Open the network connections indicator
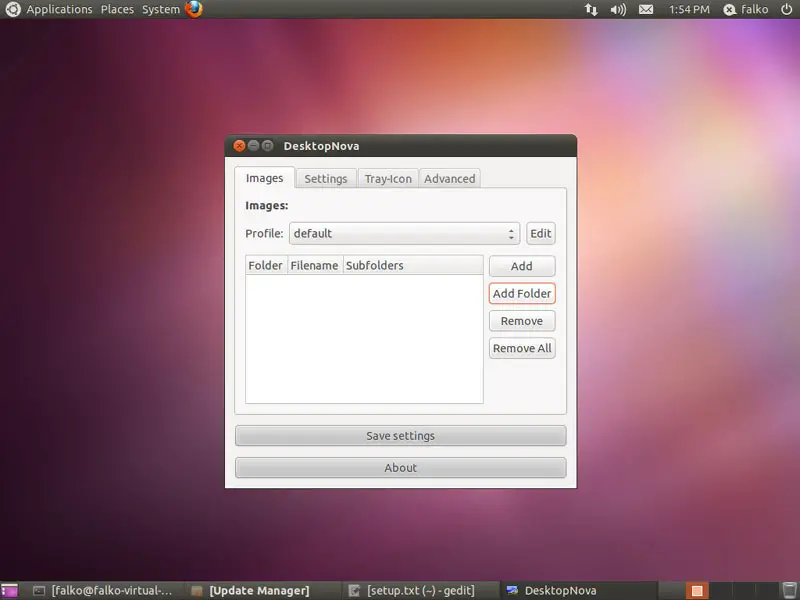This screenshot has width=800, height=600. (x=591, y=9)
